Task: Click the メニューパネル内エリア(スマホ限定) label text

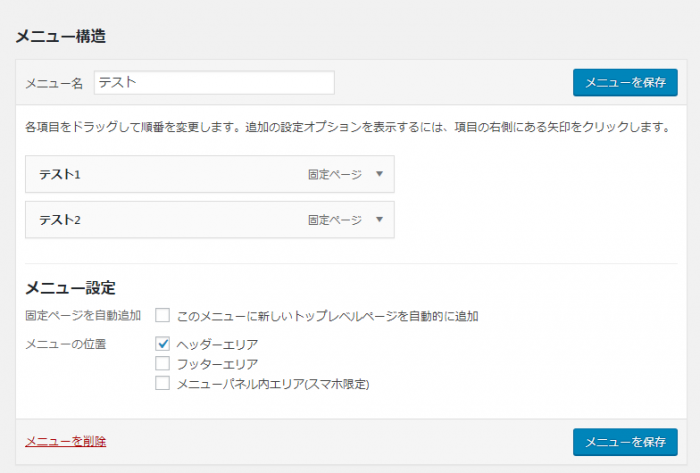Action: coord(273,382)
